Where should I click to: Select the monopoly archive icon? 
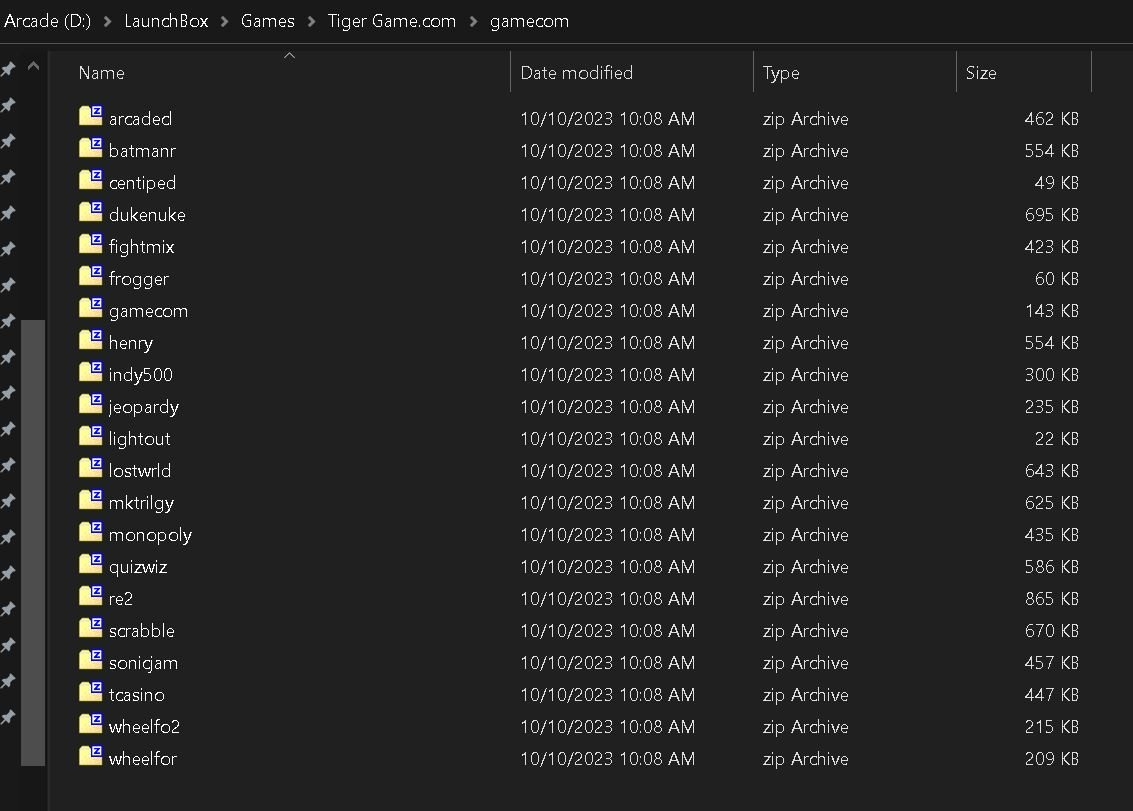[x=90, y=531]
